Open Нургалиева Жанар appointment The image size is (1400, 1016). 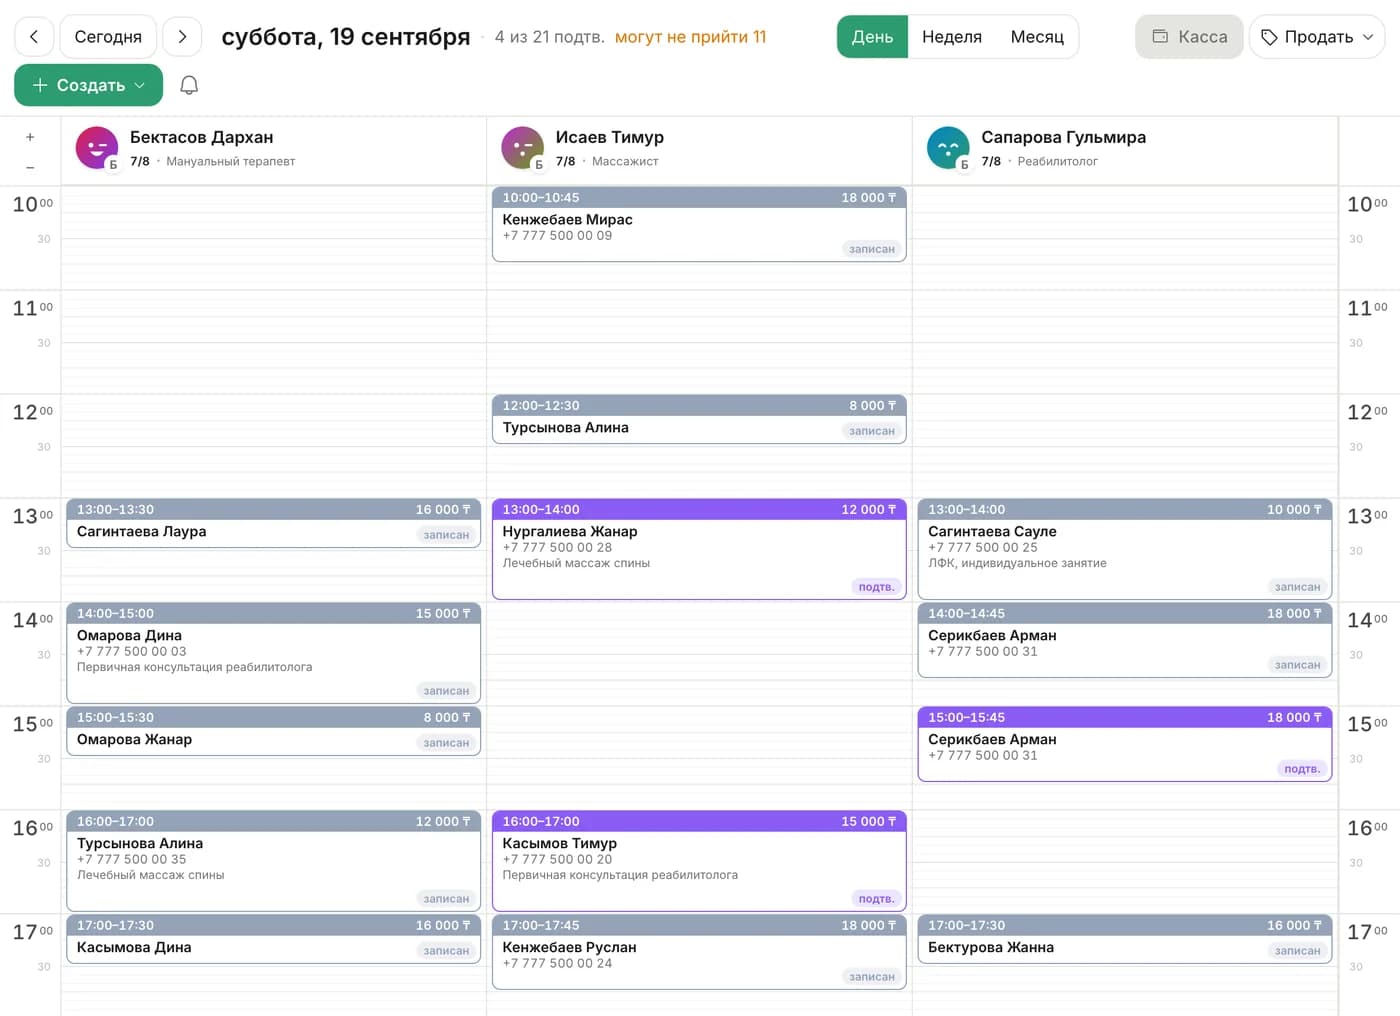click(x=699, y=549)
